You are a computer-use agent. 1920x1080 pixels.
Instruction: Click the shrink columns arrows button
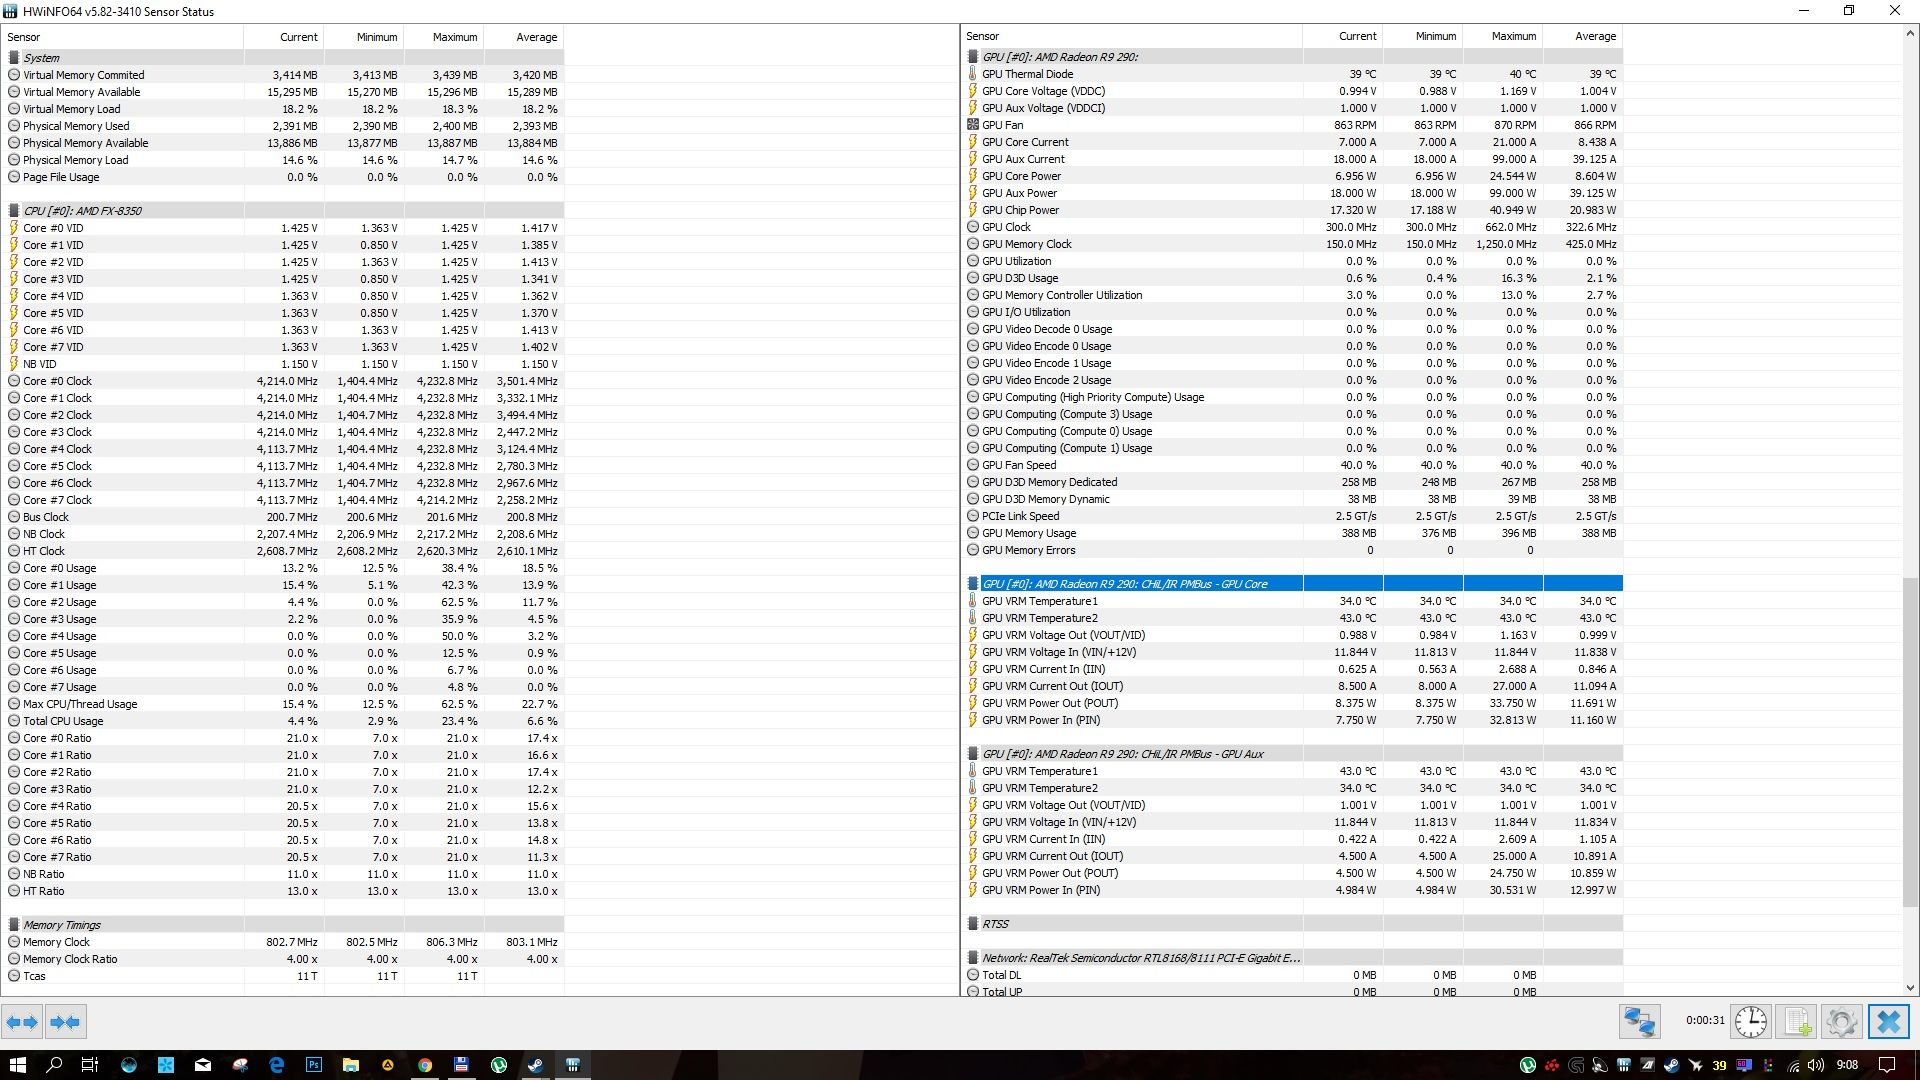(x=65, y=1022)
